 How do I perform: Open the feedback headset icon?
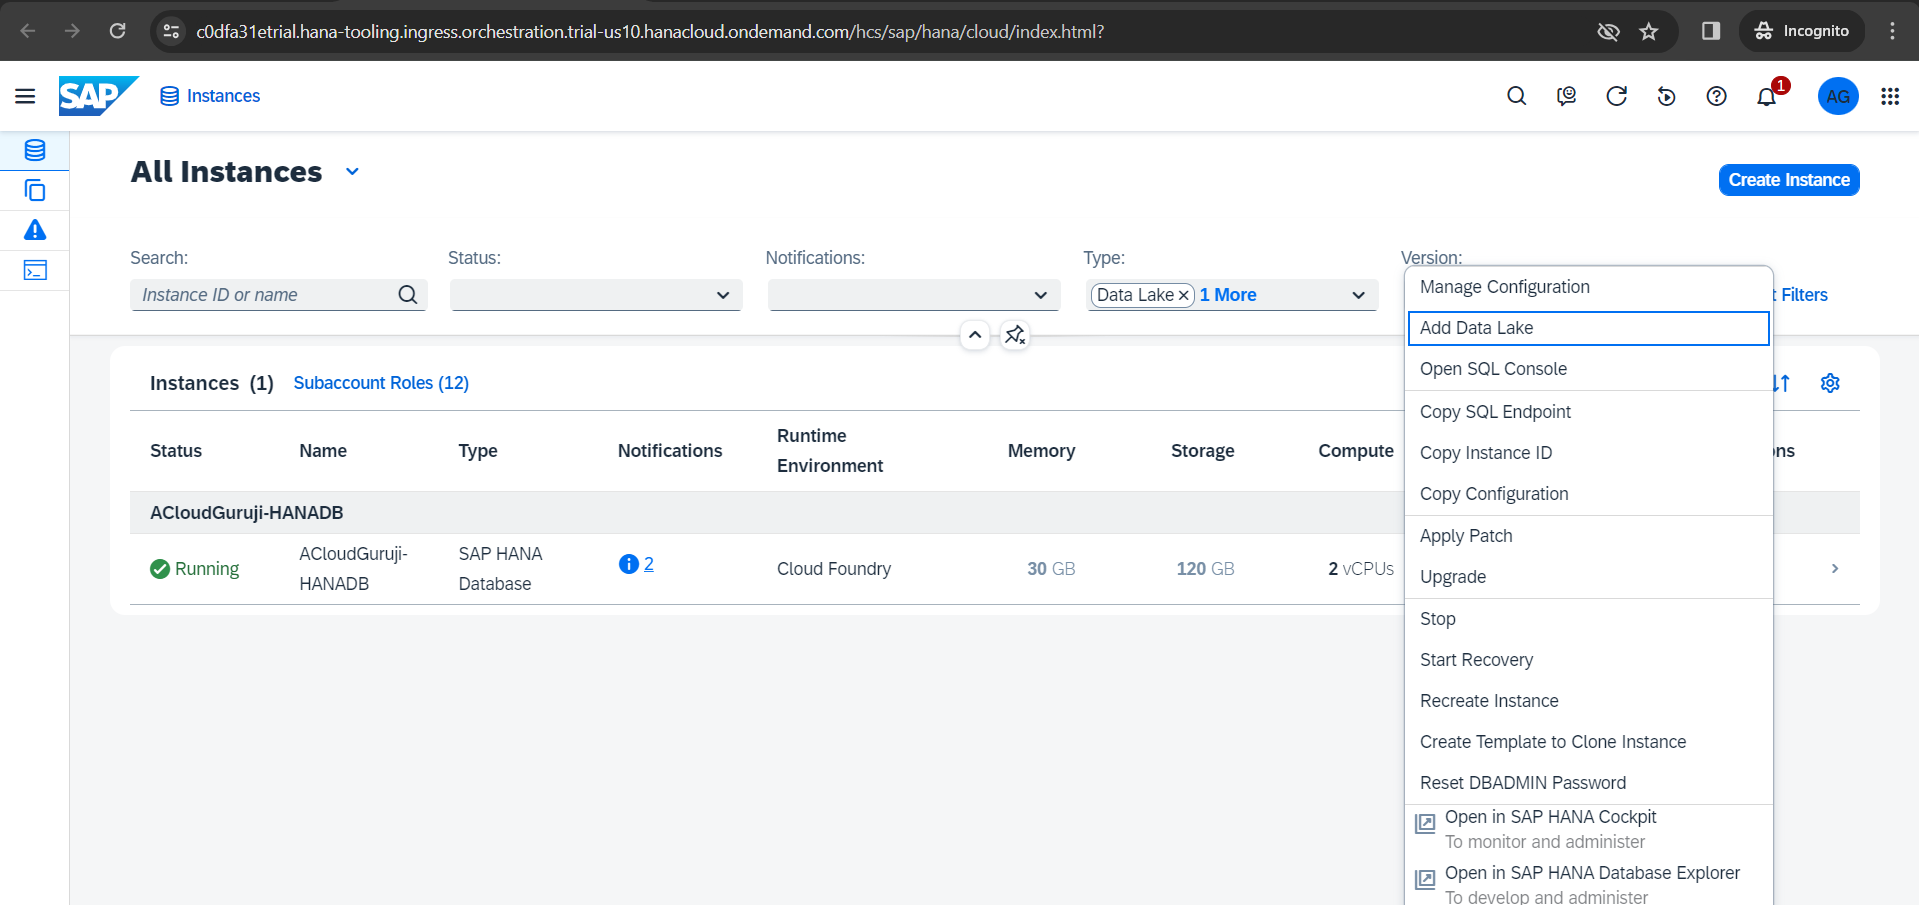coord(1566,96)
